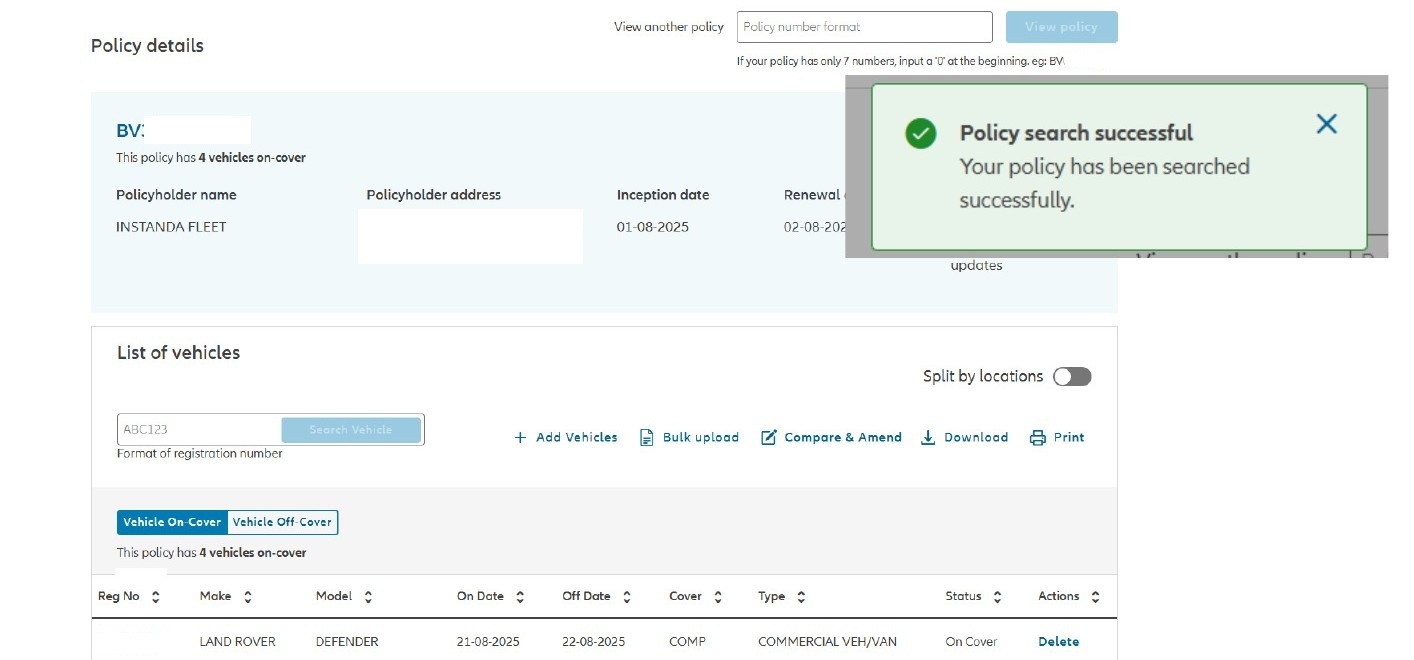Click the On Cover status cell
Screen dimensions: 1414x660
[x=972, y=642]
